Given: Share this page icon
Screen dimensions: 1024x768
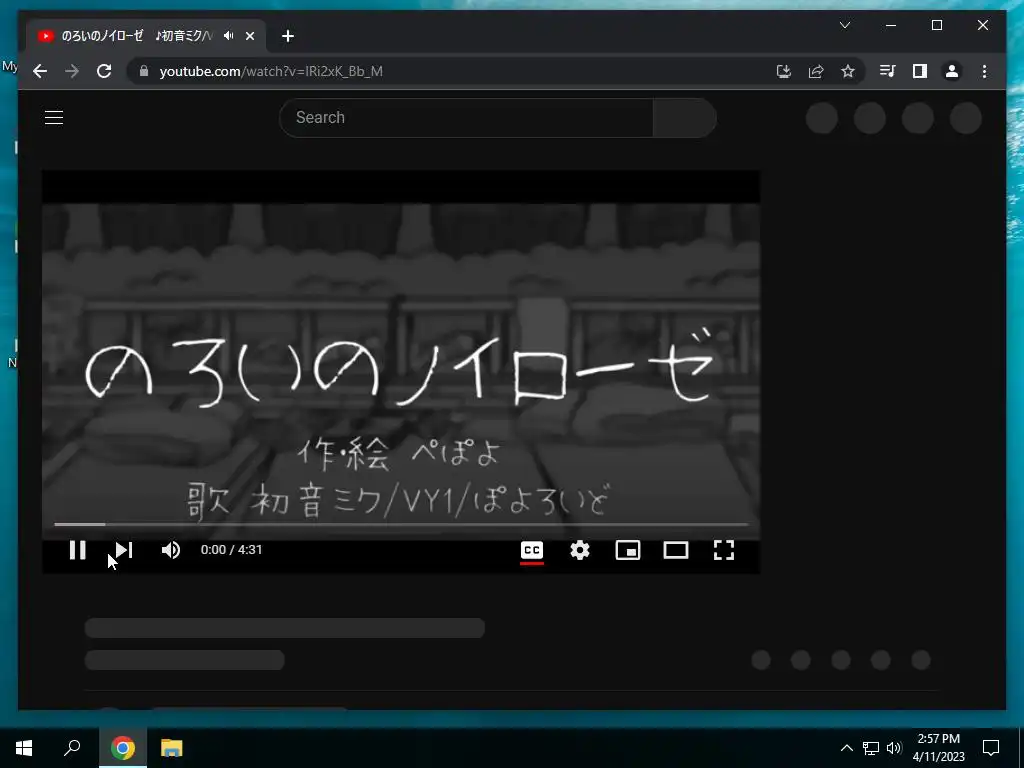Looking at the screenshot, I should [x=816, y=71].
